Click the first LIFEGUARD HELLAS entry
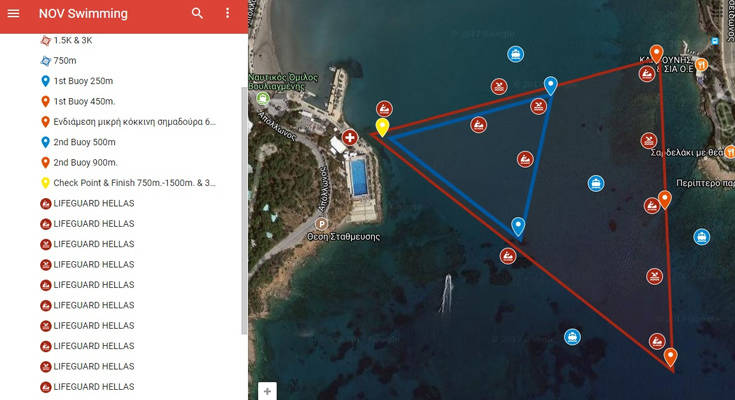The height and width of the screenshot is (400, 735). pos(93,203)
